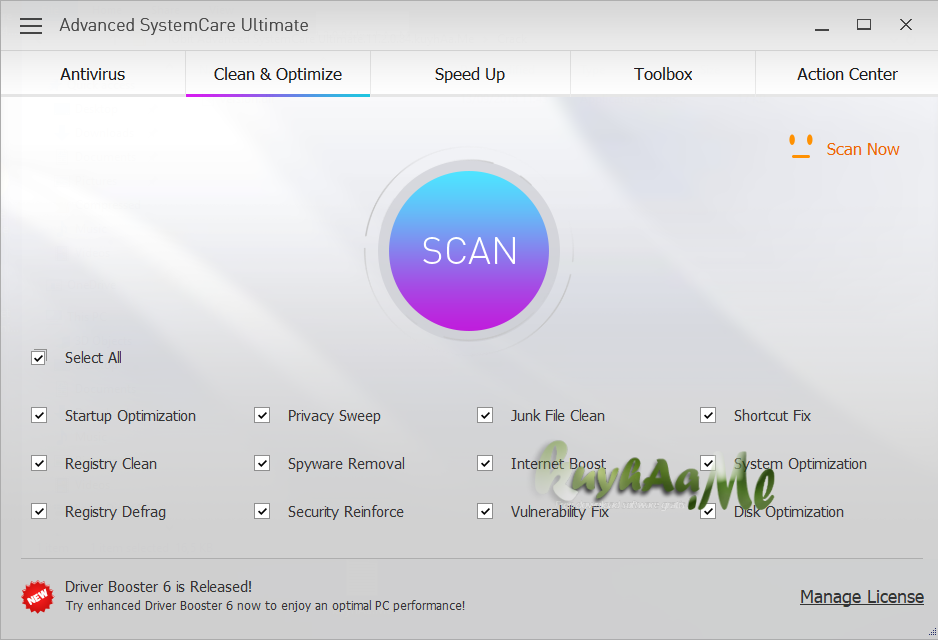Start the big SCAN button

(469, 251)
